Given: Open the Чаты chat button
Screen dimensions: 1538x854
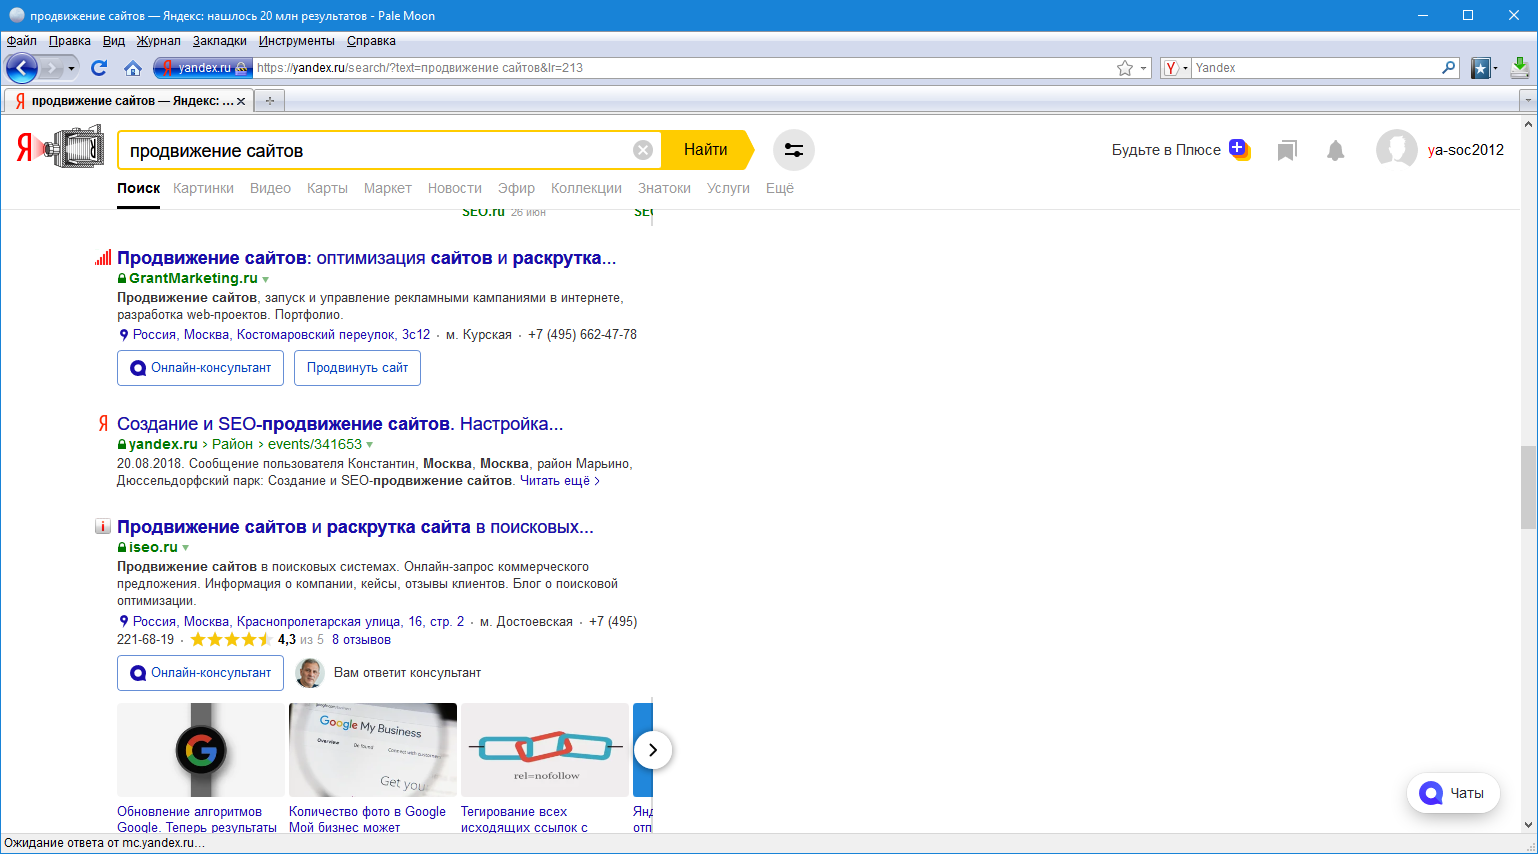Looking at the screenshot, I should point(1453,793).
